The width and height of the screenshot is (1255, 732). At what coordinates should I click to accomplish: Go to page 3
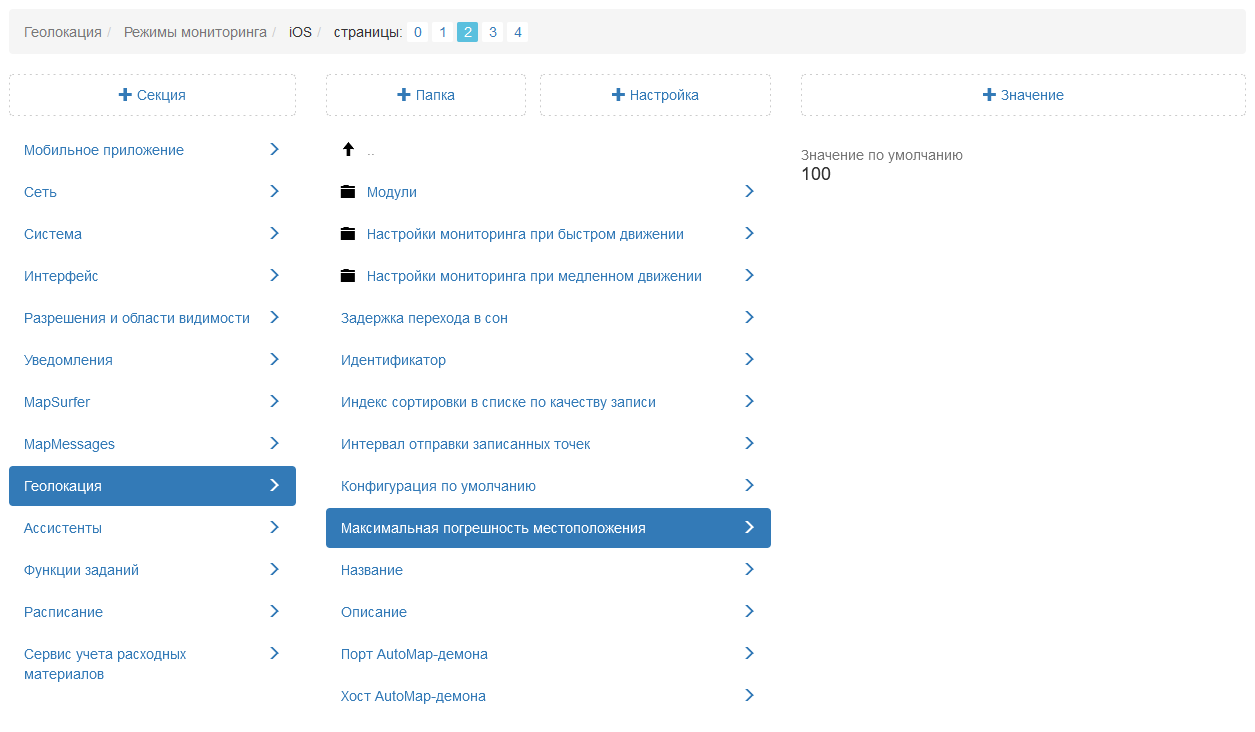point(492,32)
